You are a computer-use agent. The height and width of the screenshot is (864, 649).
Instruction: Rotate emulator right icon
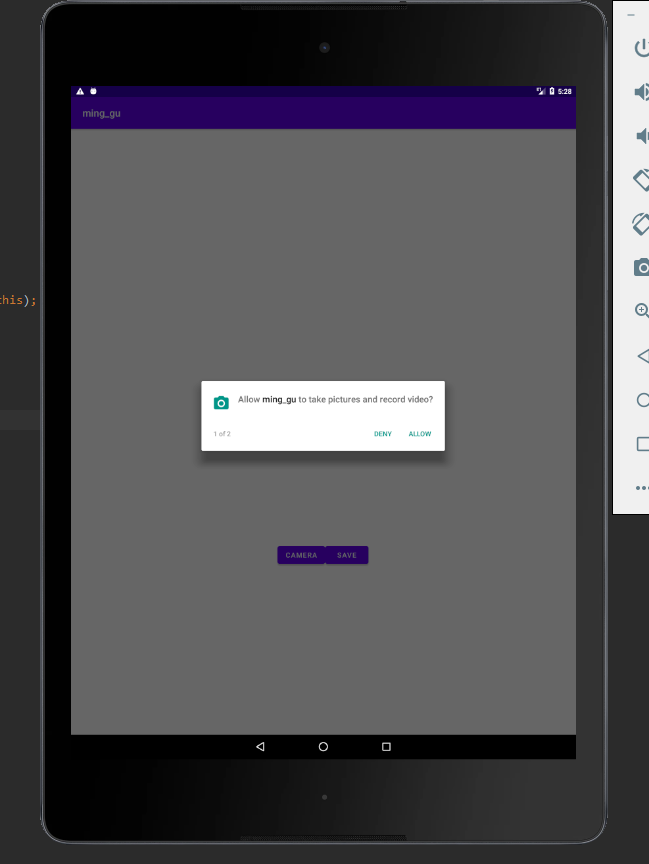coord(641,224)
